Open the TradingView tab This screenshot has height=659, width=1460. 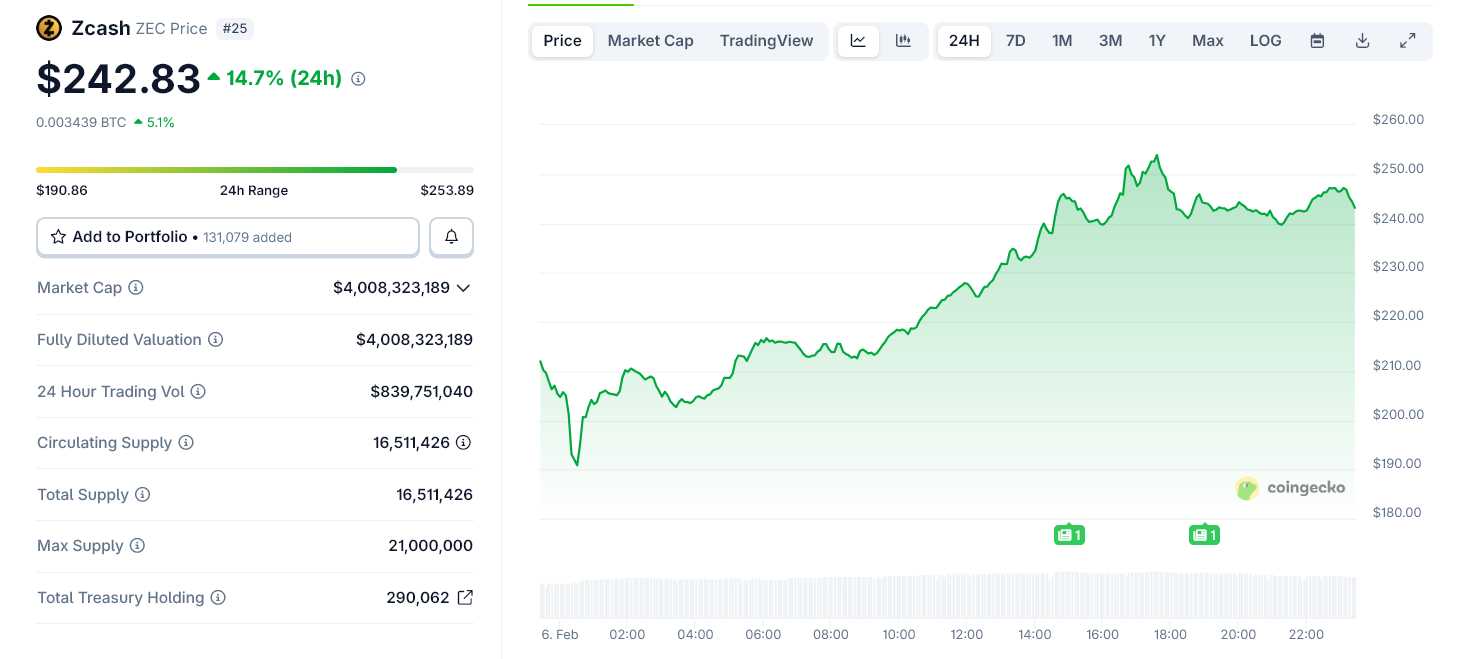pyautogui.click(x=766, y=41)
